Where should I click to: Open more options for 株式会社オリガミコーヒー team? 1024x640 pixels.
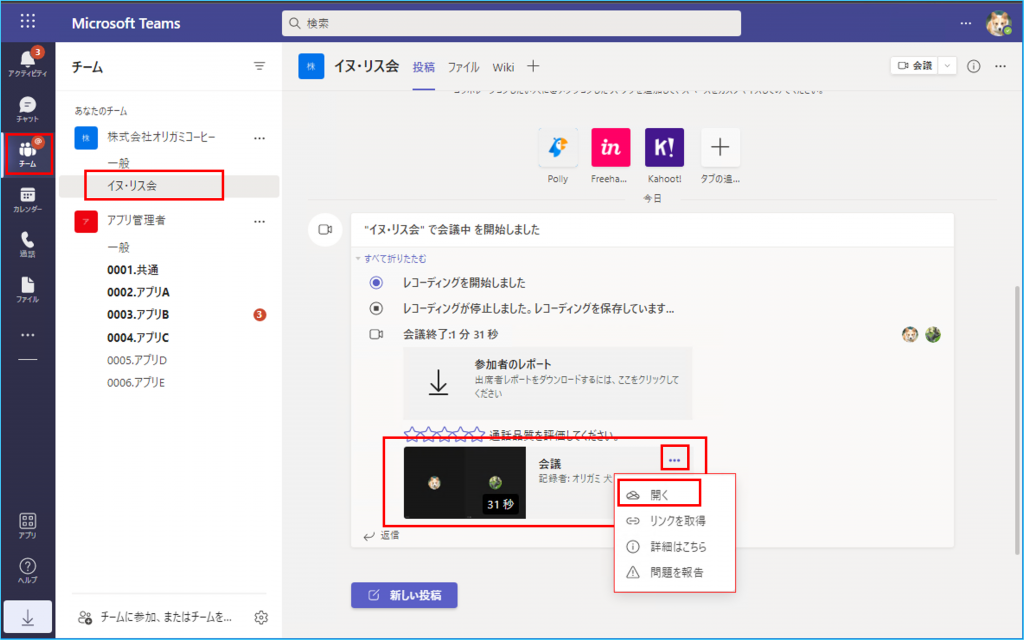260,137
